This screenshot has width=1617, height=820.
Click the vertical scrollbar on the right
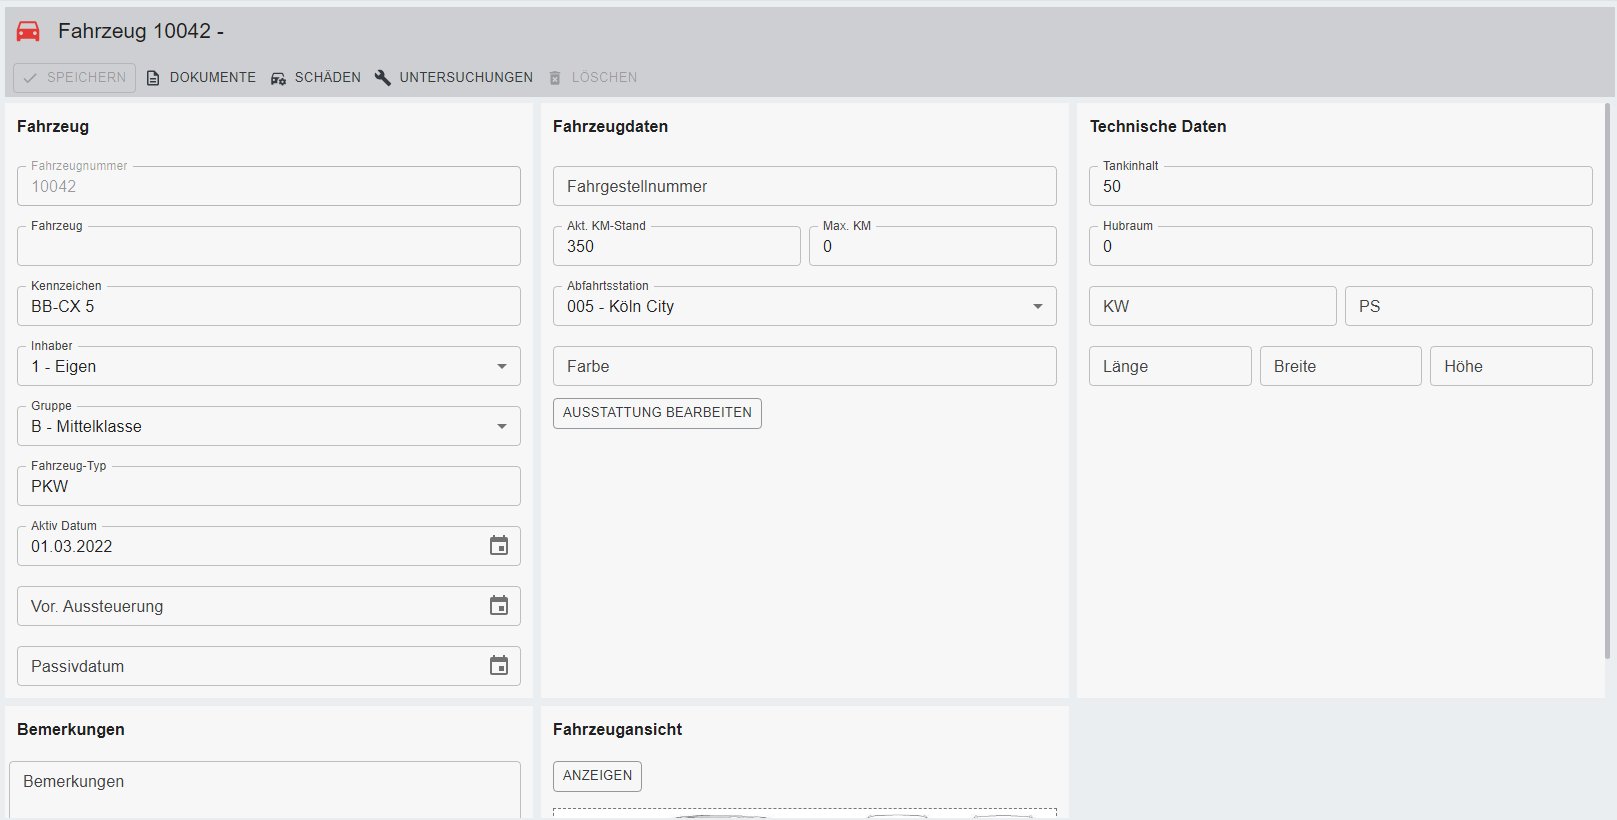pos(1607,380)
